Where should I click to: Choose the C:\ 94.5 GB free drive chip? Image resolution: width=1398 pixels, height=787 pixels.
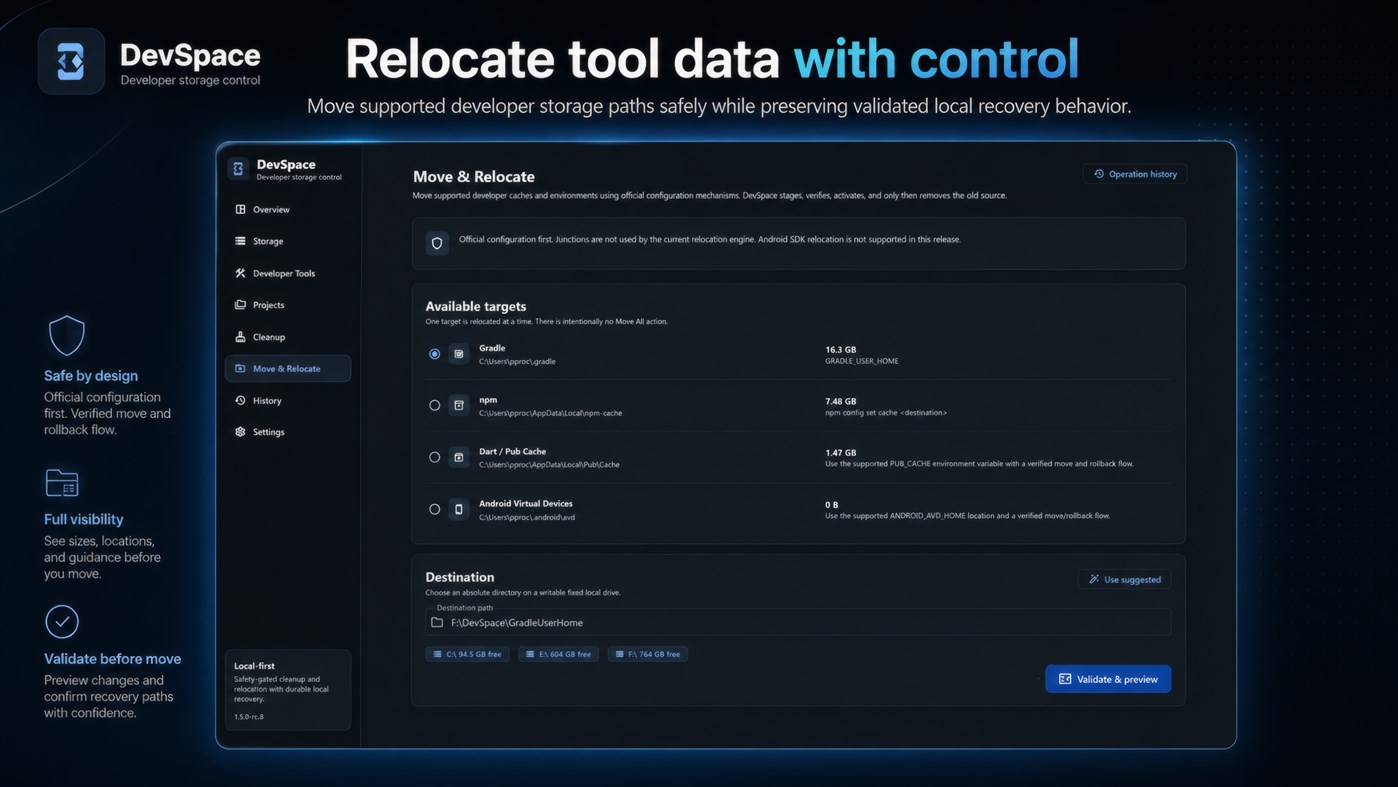467,654
